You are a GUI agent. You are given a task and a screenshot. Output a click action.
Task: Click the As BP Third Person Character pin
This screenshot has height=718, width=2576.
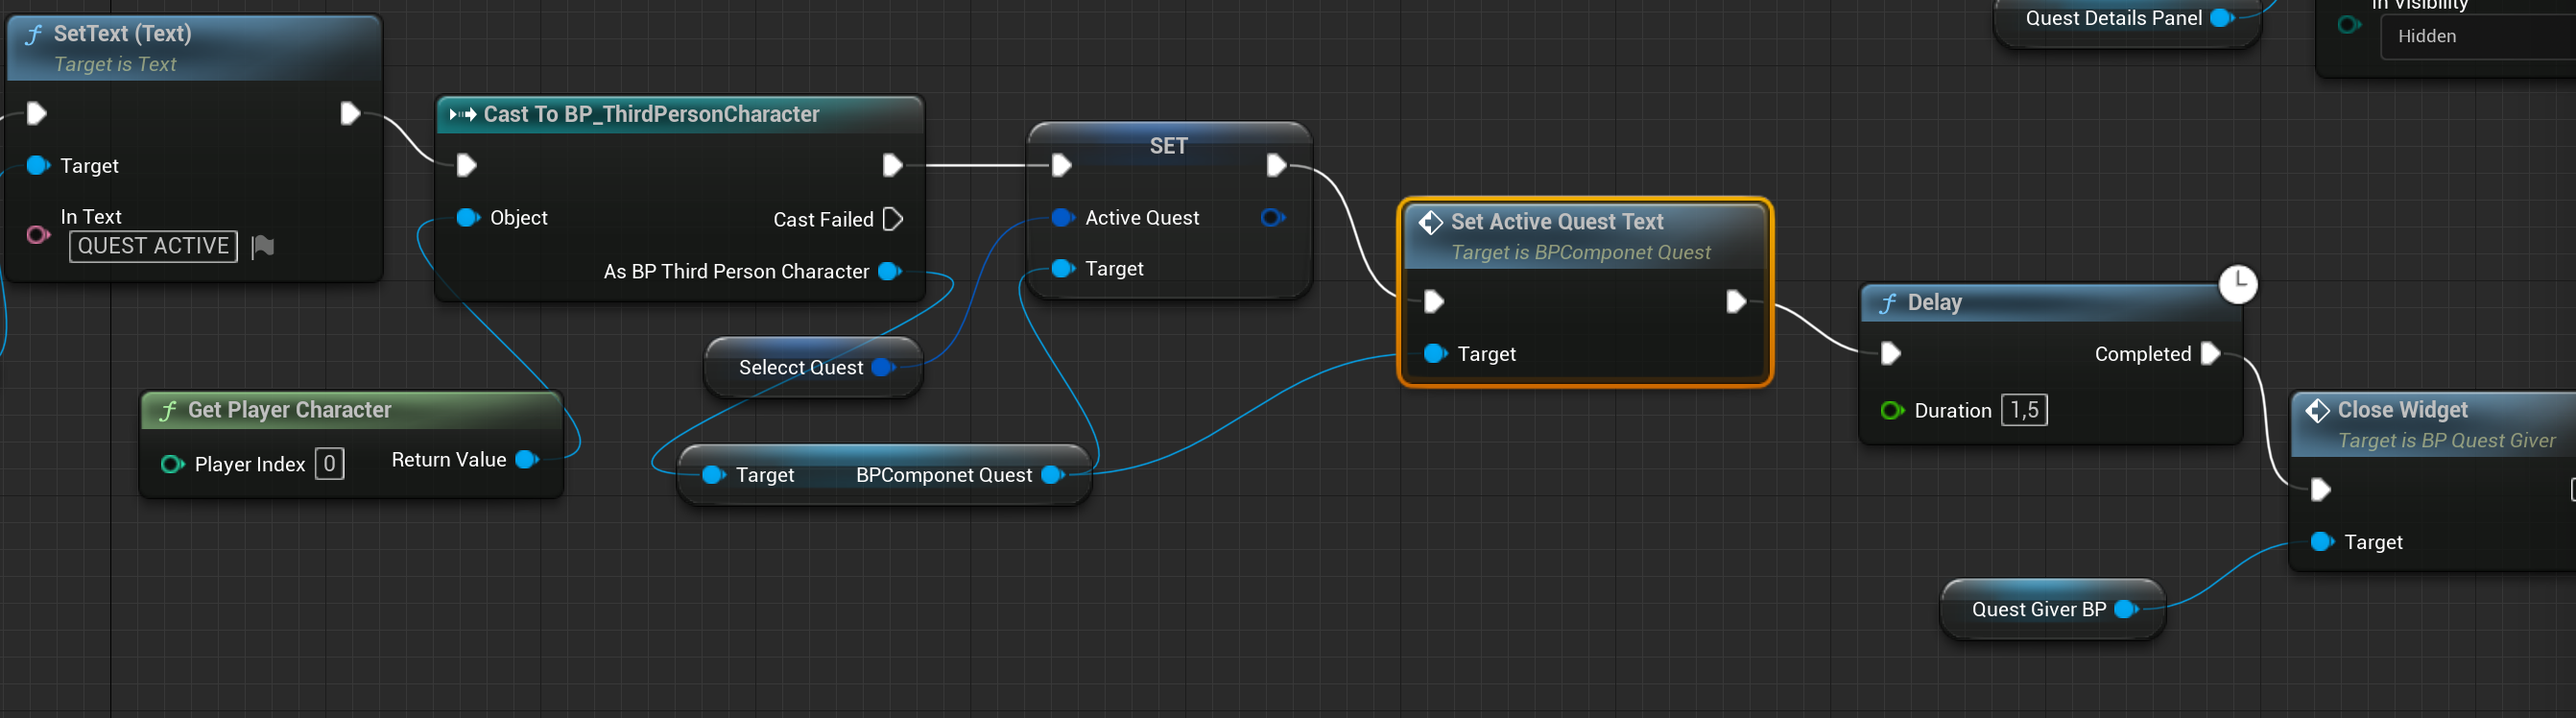(889, 271)
